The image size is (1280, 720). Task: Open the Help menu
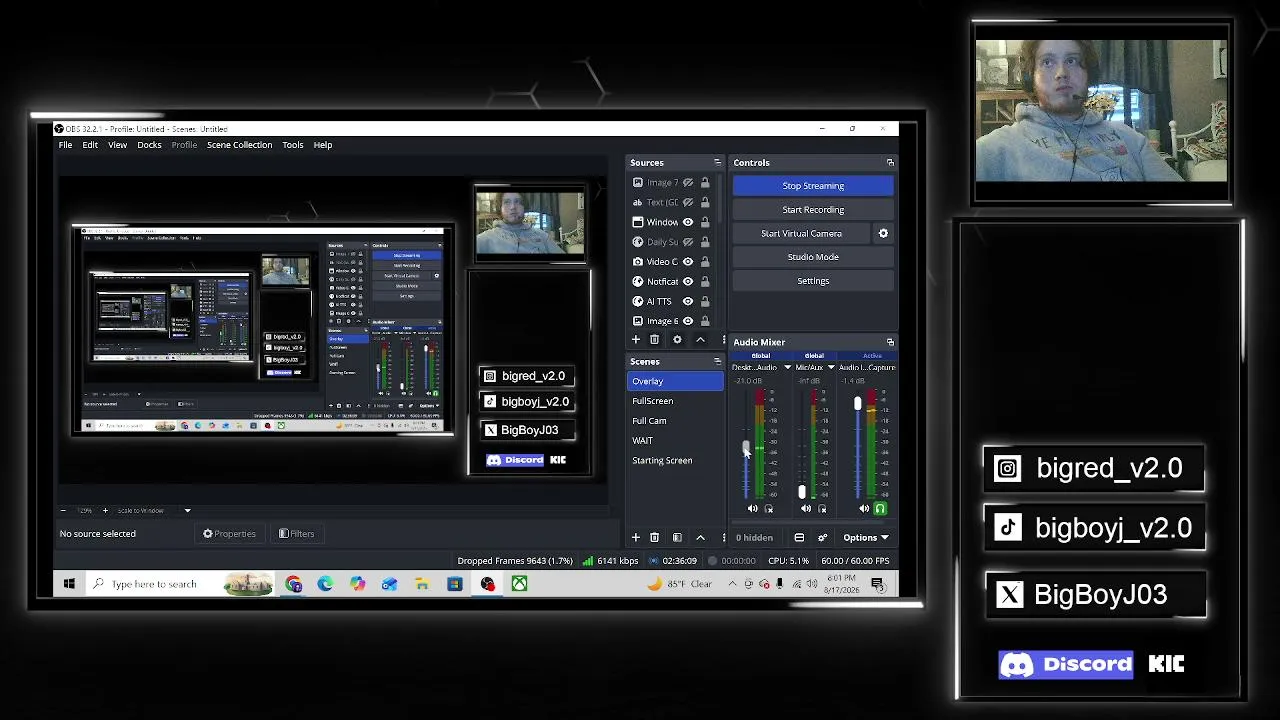[323, 145]
